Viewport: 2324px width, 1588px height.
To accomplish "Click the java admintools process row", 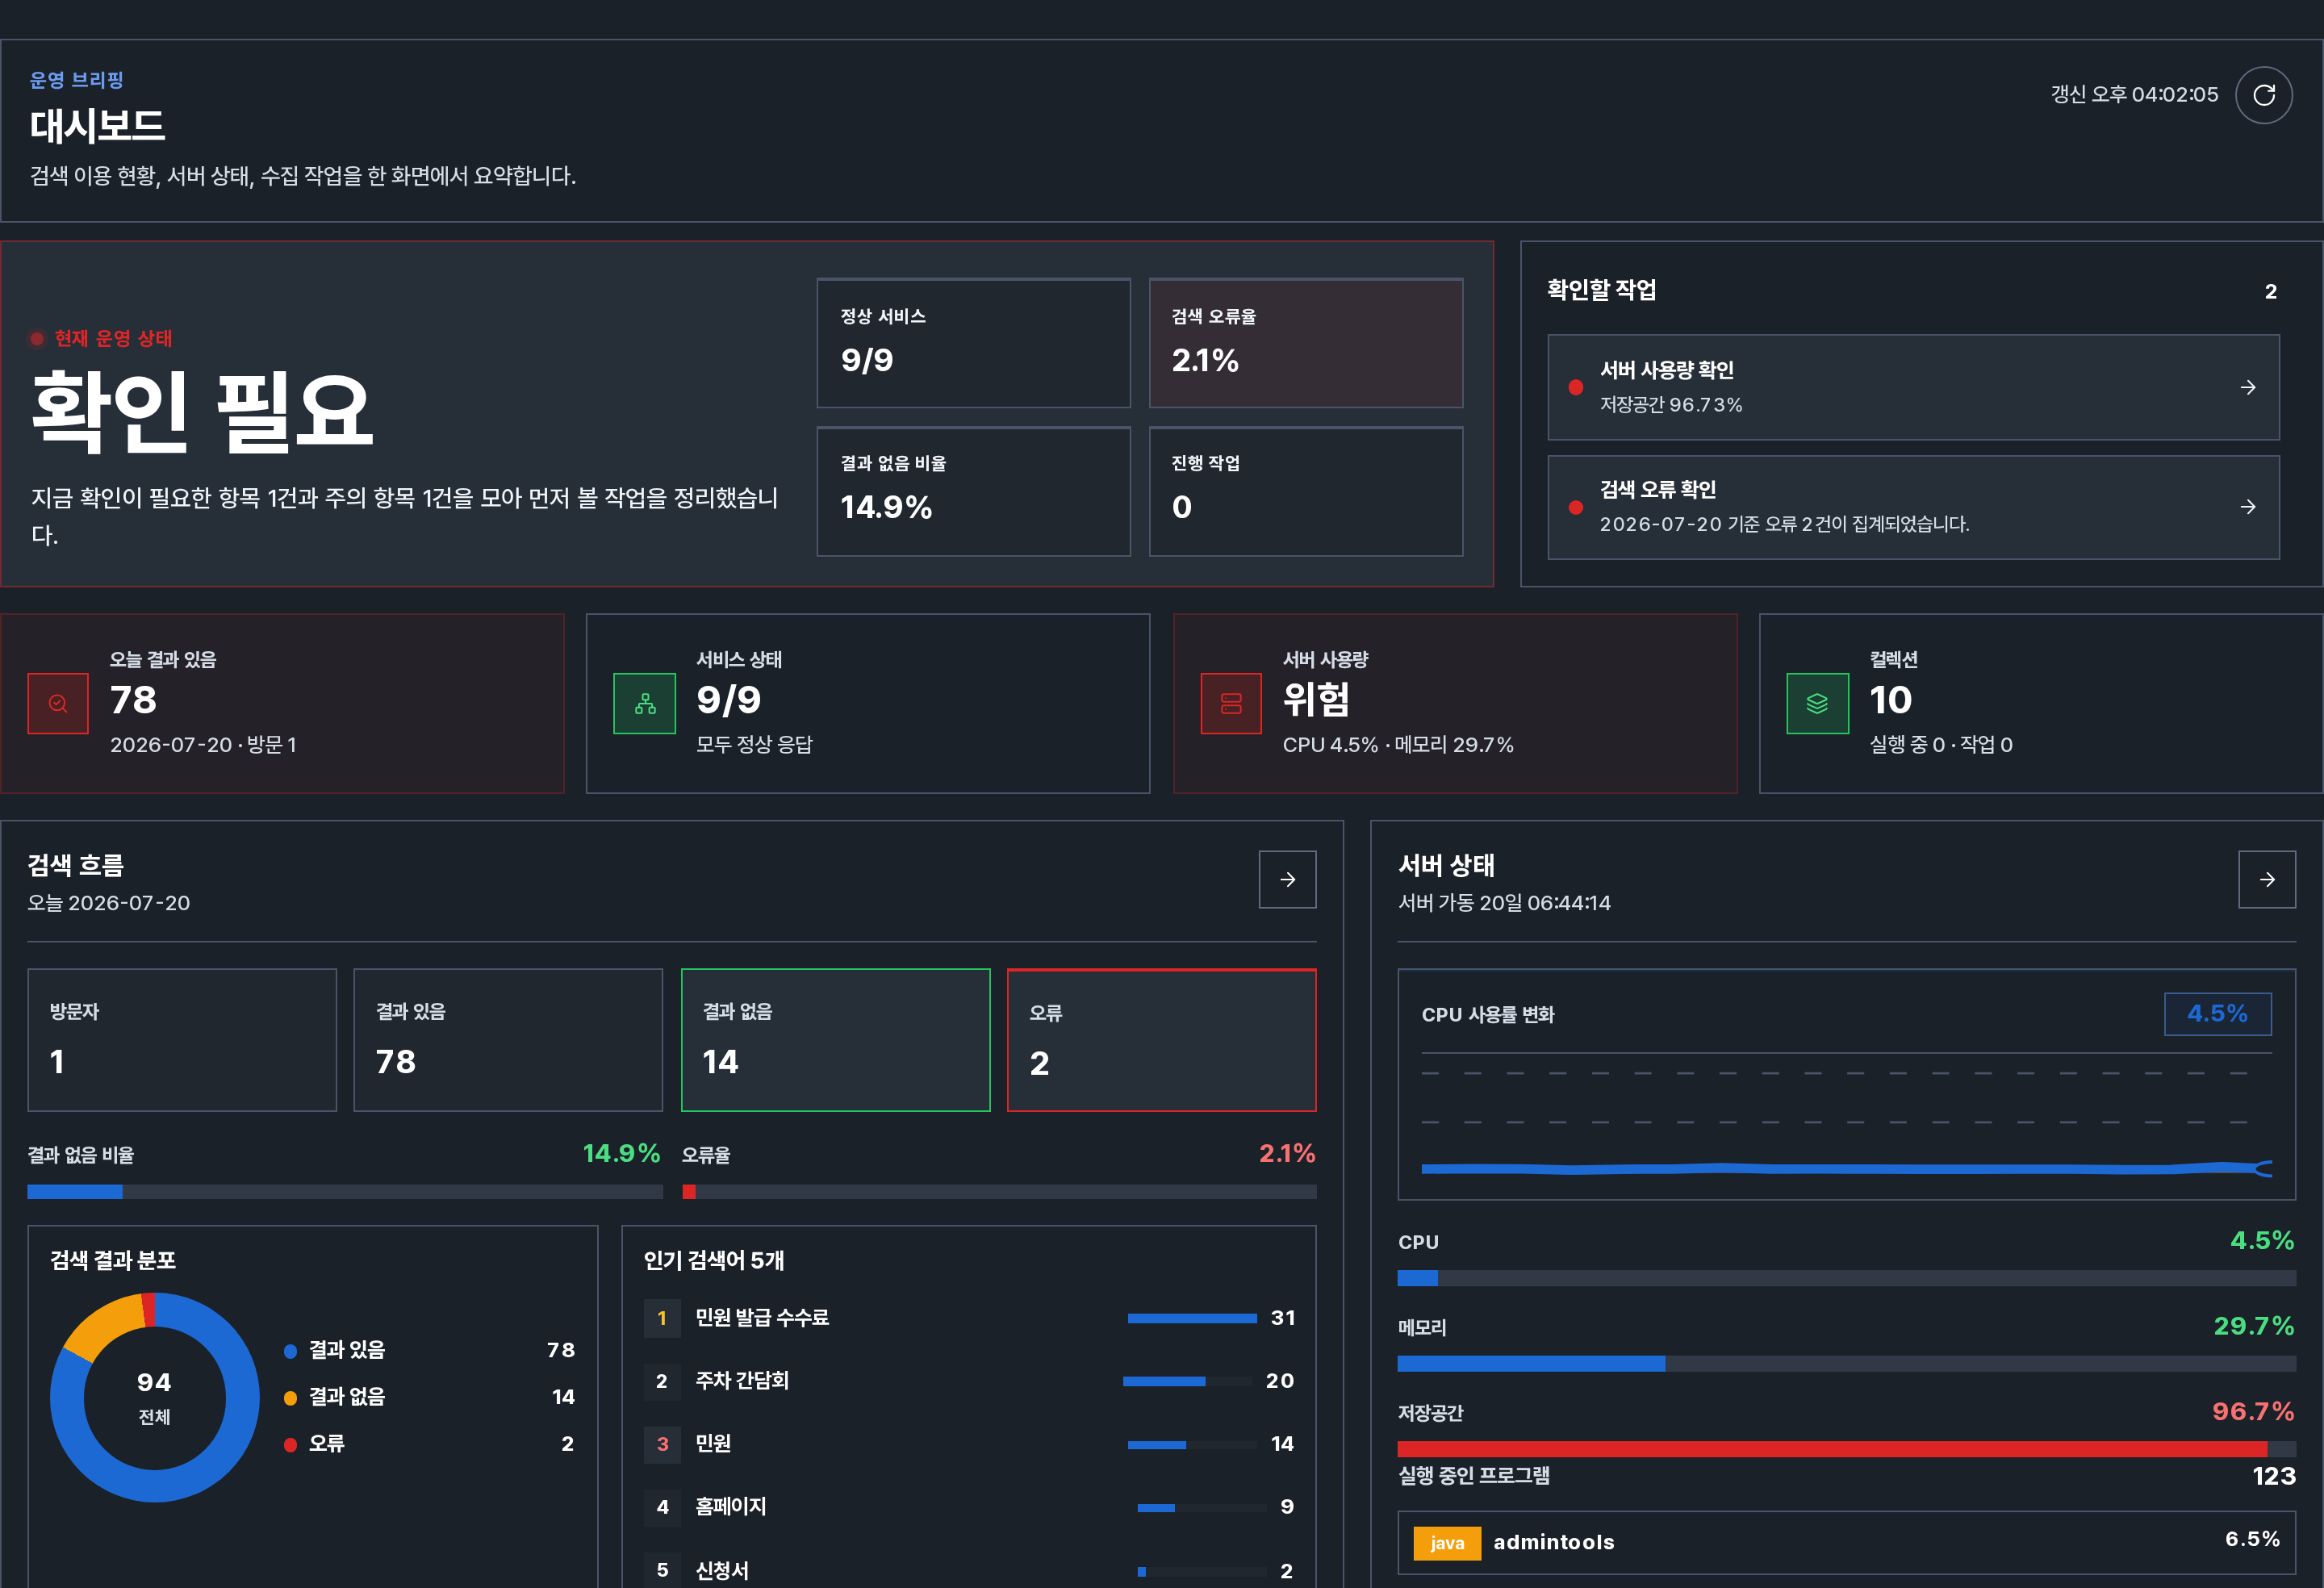I will coord(1846,1542).
